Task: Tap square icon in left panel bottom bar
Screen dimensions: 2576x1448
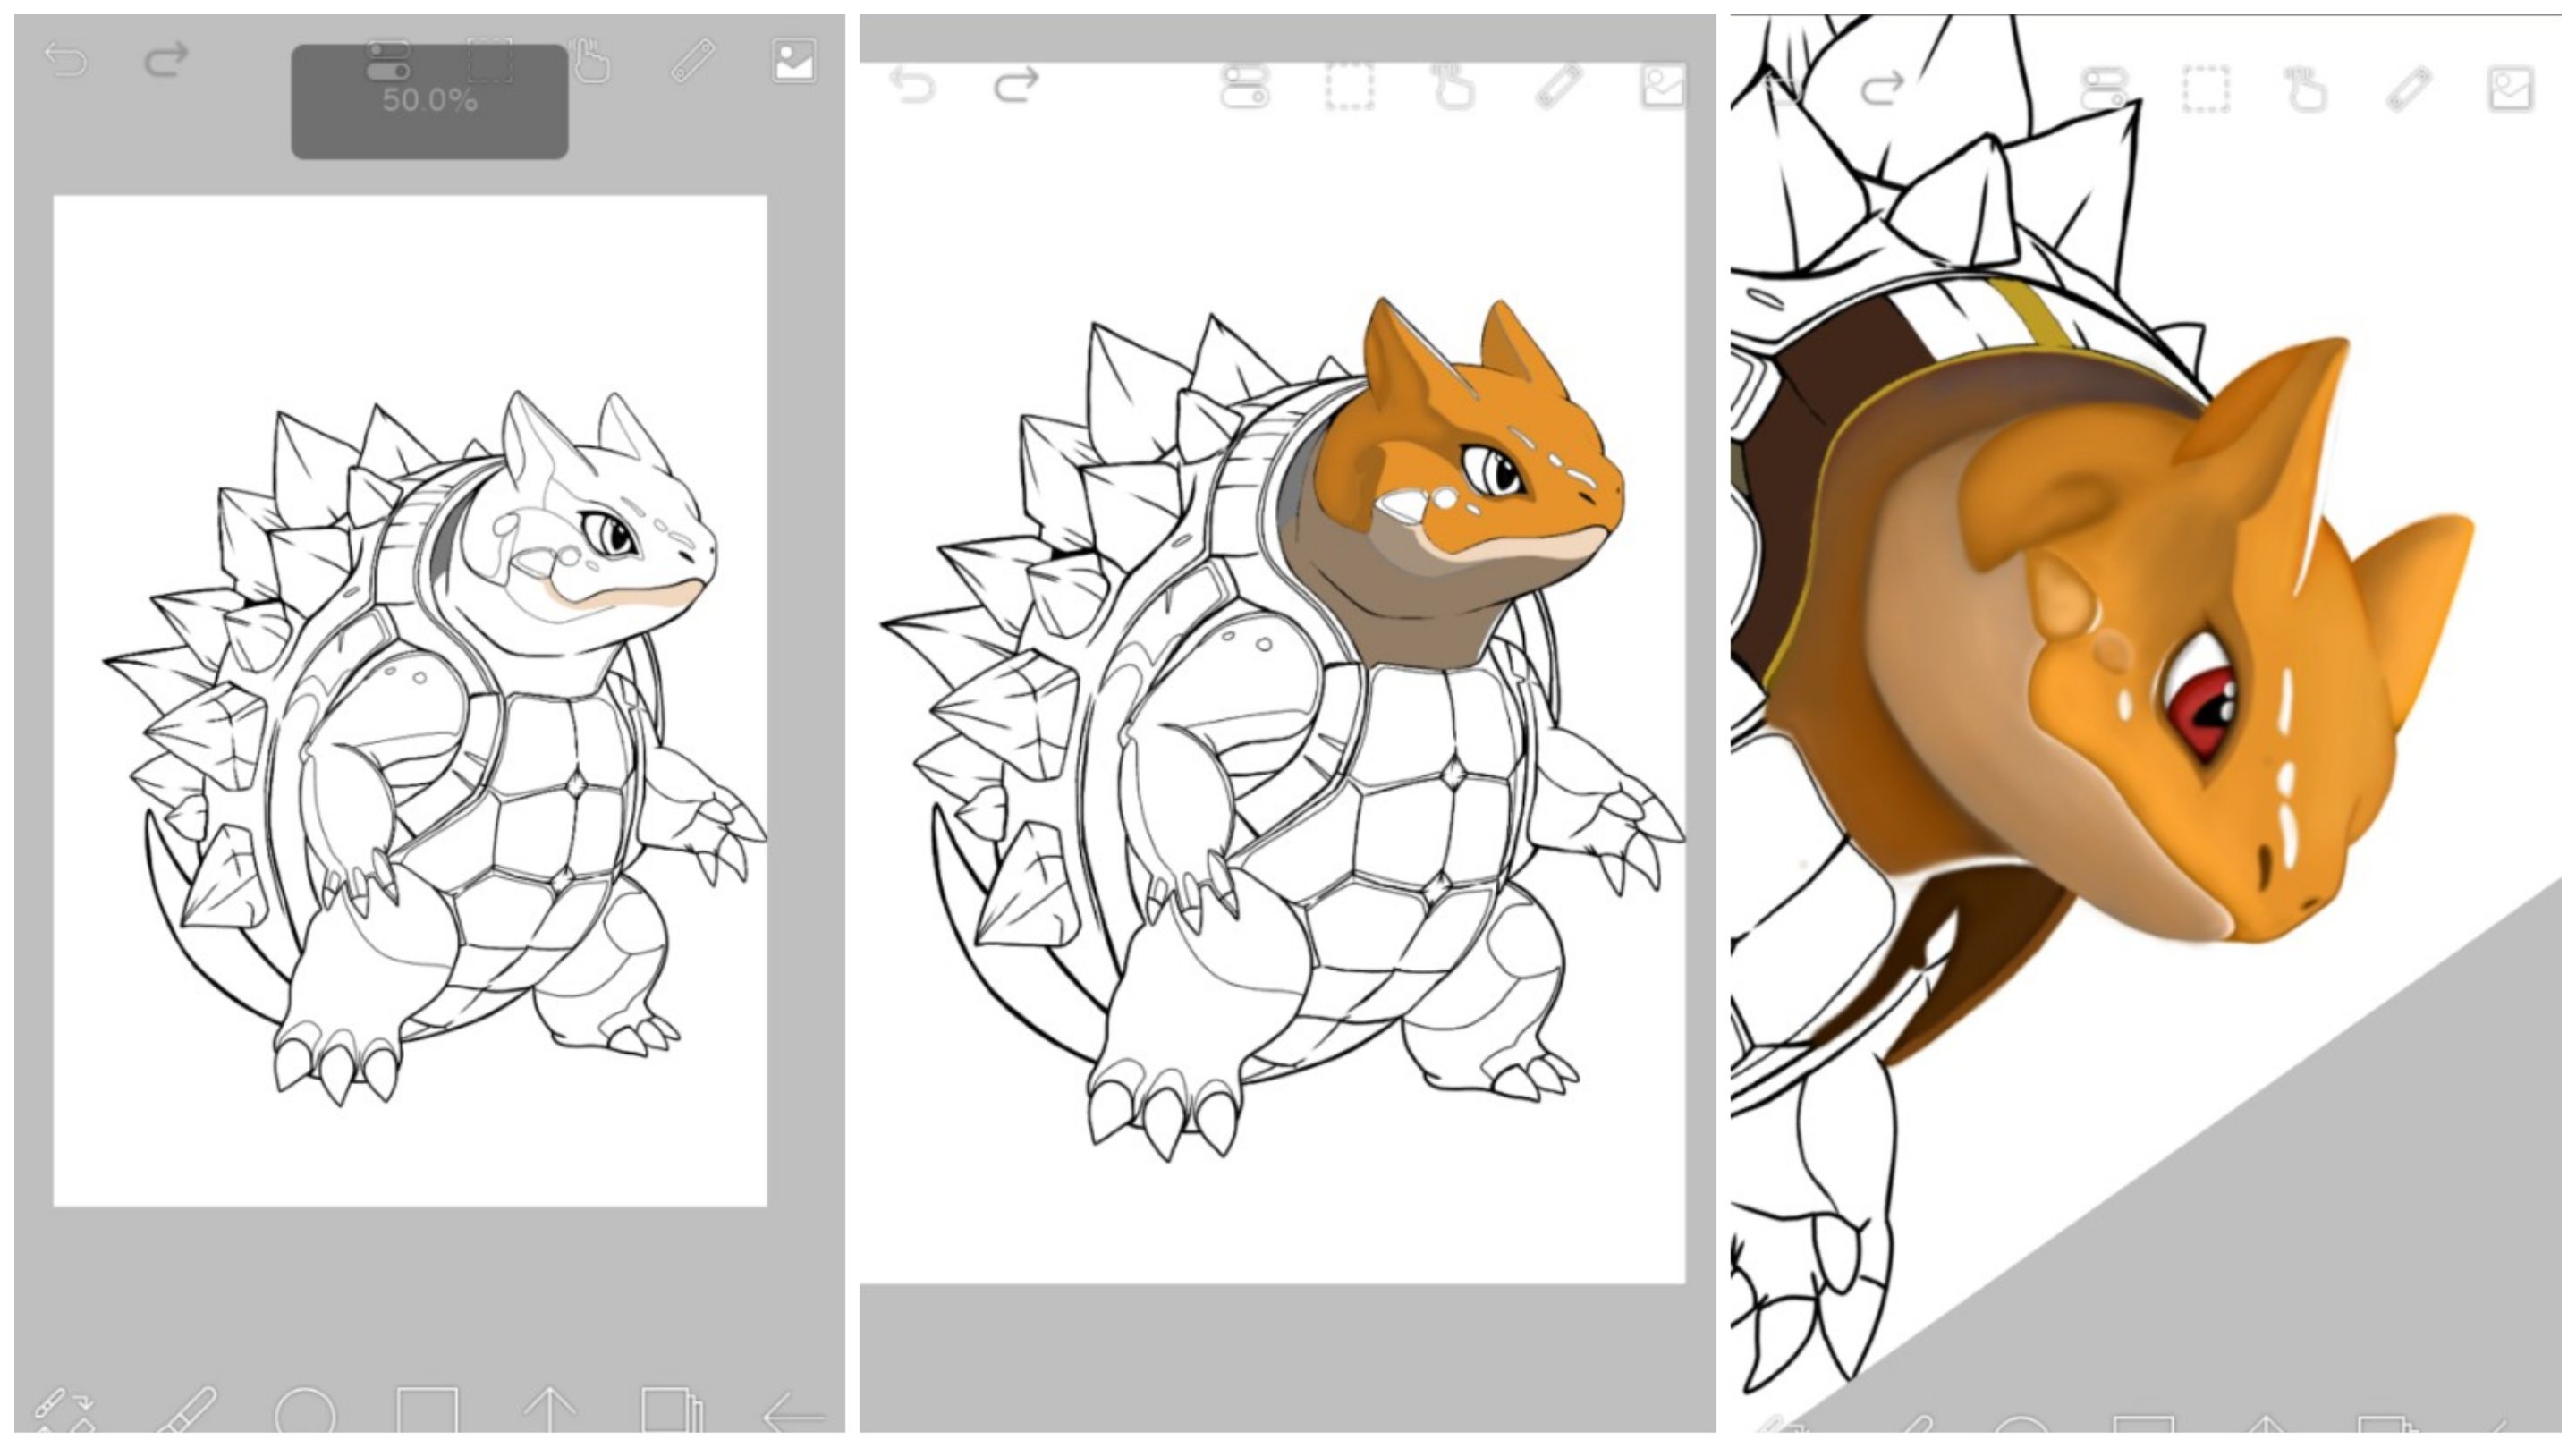Action: pyautogui.click(x=427, y=1411)
